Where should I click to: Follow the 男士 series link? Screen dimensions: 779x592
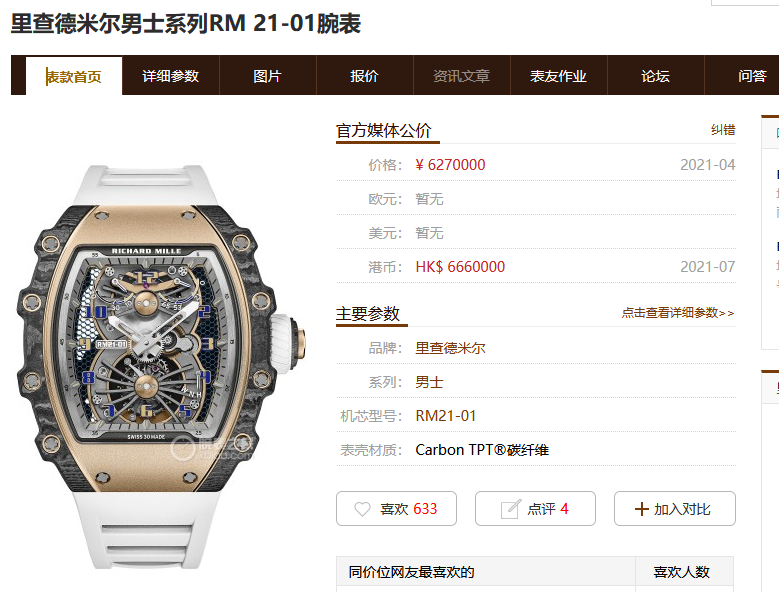[429, 382]
